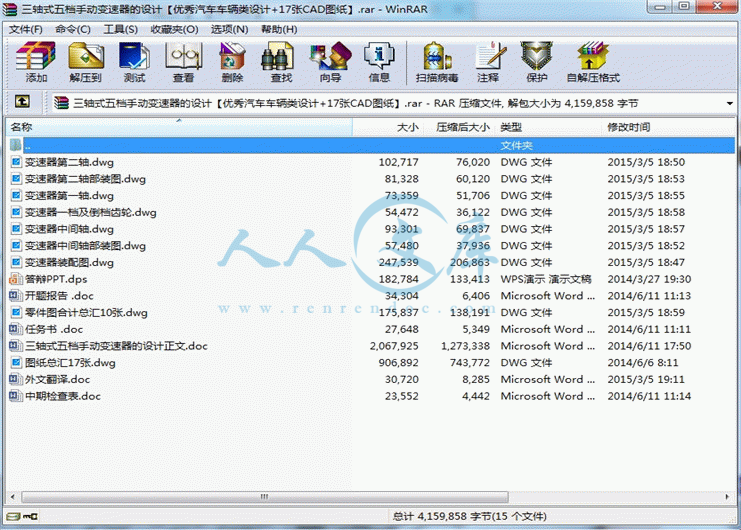The image size is (741, 530).
Task: Select file 三轴式五档手动变速器的设计正文.doc
Action: pyautogui.click(x=116, y=346)
